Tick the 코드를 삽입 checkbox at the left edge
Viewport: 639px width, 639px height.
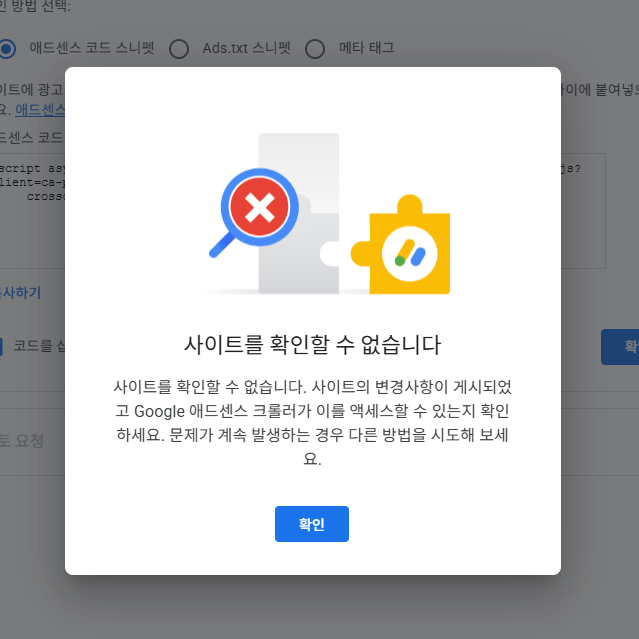click(x=1, y=347)
